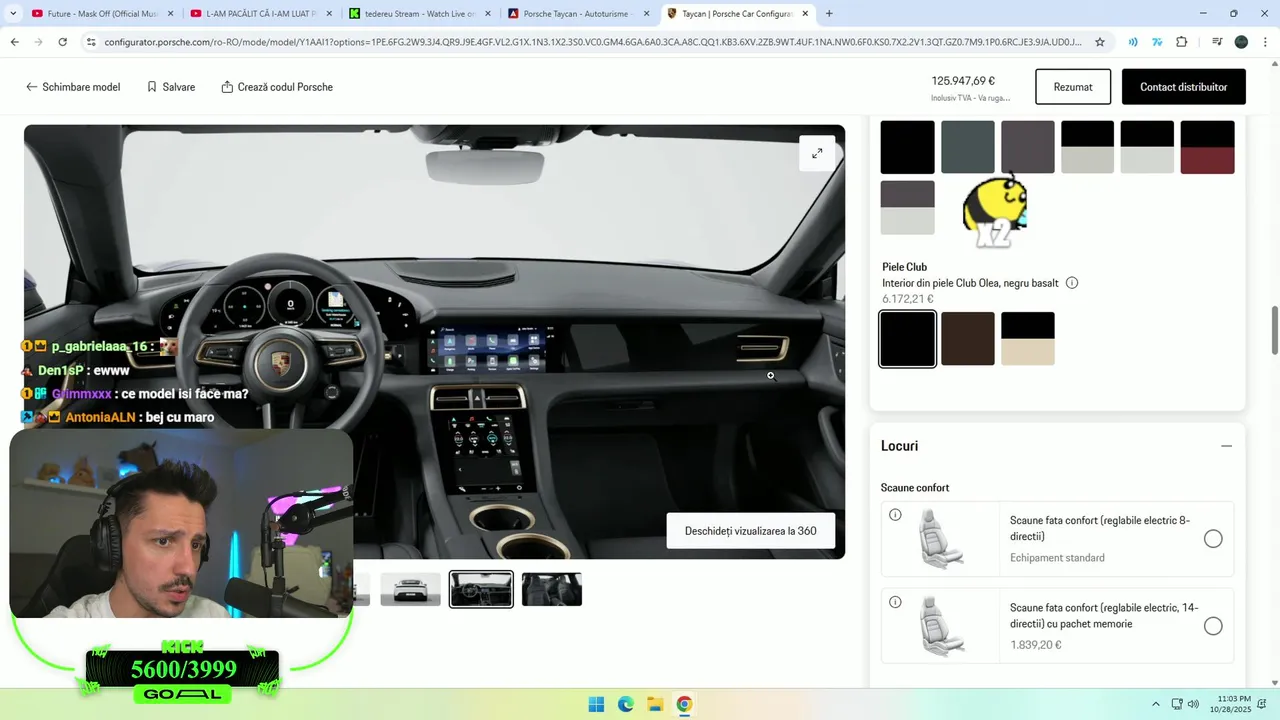Image resolution: width=1280 pixels, height=720 pixels.
Task: Go back via Schimbare model
Action: [73, 87]
